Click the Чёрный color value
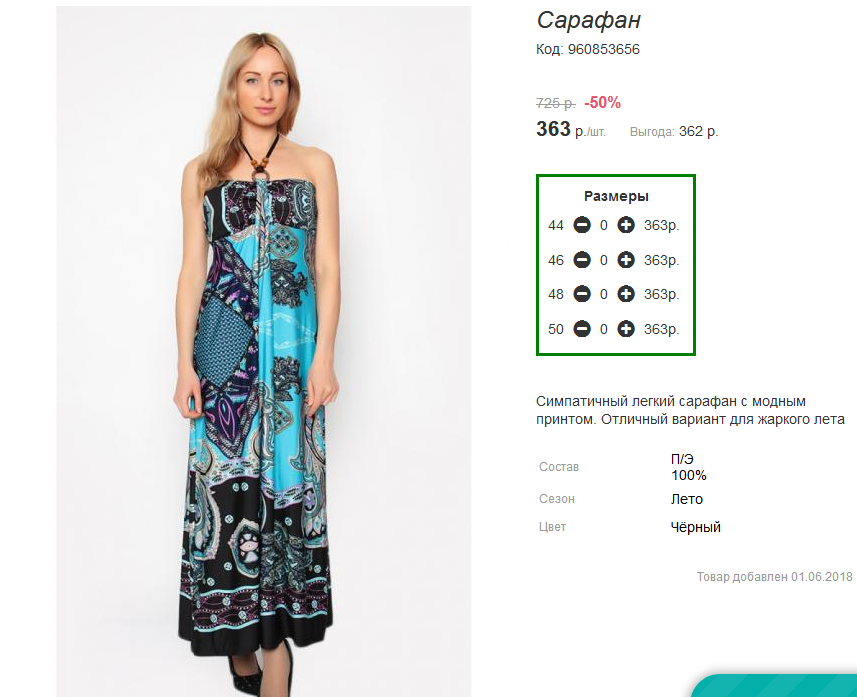Viewport: 857px width, 697px height. point(696,527)
